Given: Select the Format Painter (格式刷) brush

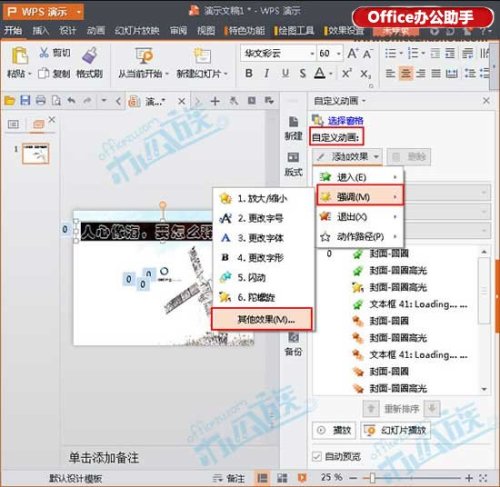Looking at the screenshot, I should coord(89,55).
